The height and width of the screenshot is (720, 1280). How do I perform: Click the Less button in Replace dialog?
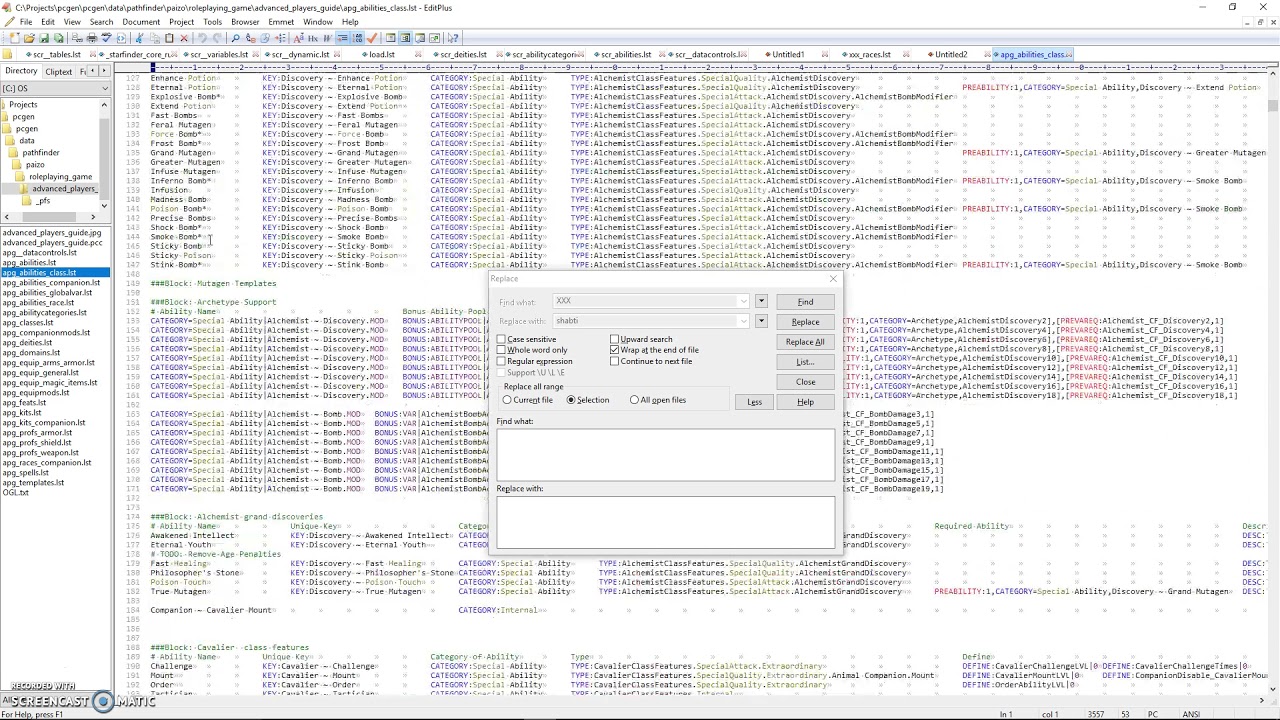coord(754,402)
